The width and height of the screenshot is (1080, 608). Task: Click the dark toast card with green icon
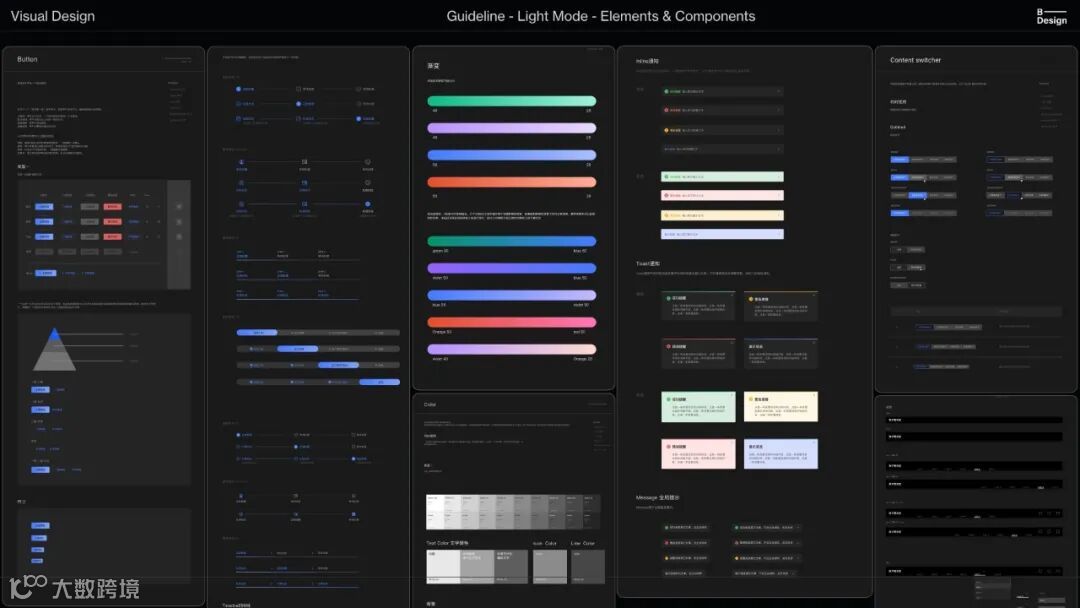pyautogui.click(x=698, y=306)
